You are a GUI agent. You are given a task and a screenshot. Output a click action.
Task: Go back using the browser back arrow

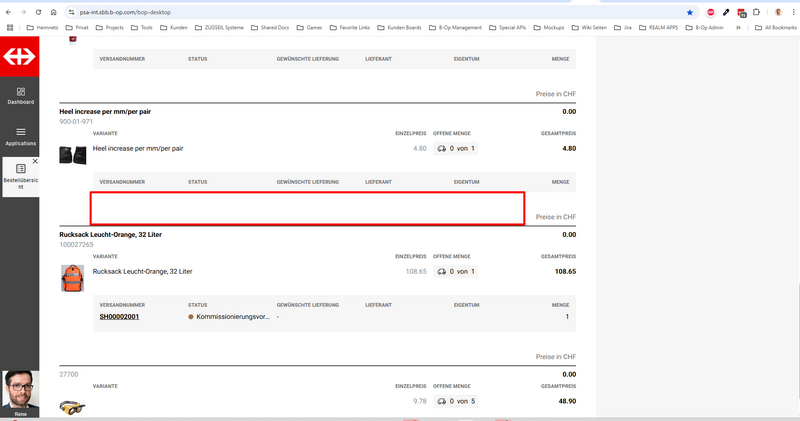9,12
